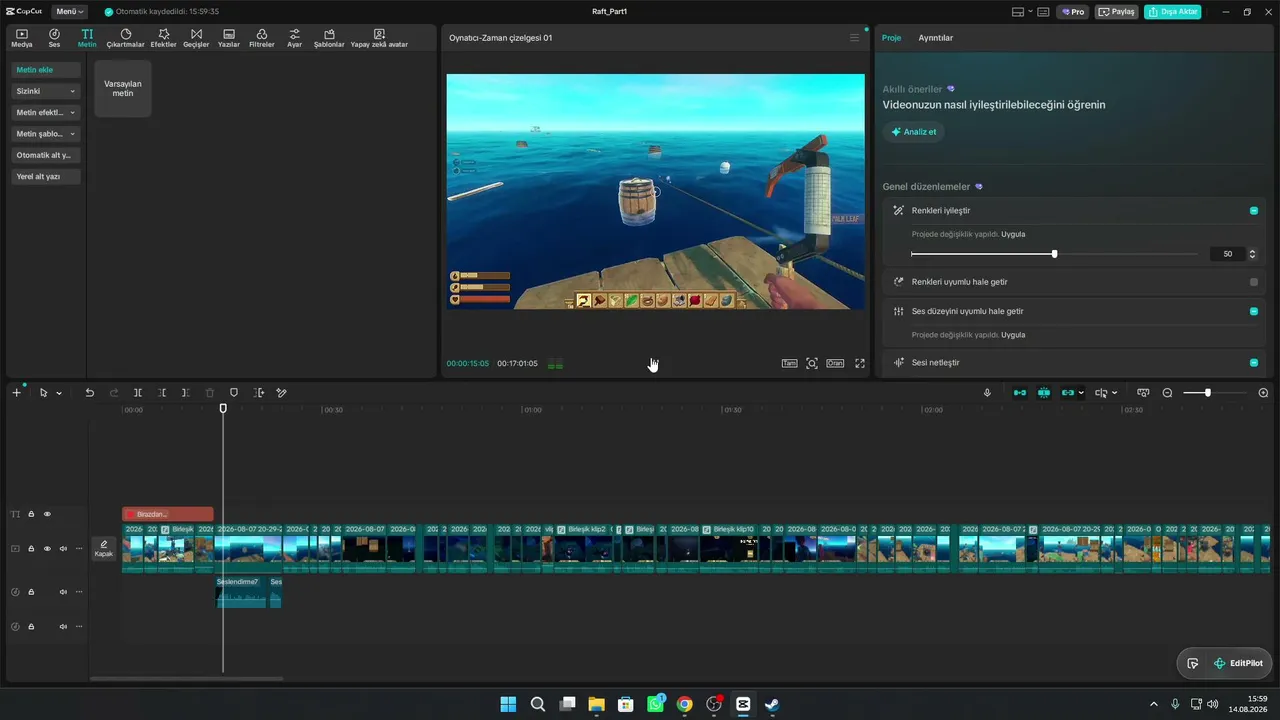
Task: Toggle the Renkleri iyileştir switch
Action: pos(1254,211)
